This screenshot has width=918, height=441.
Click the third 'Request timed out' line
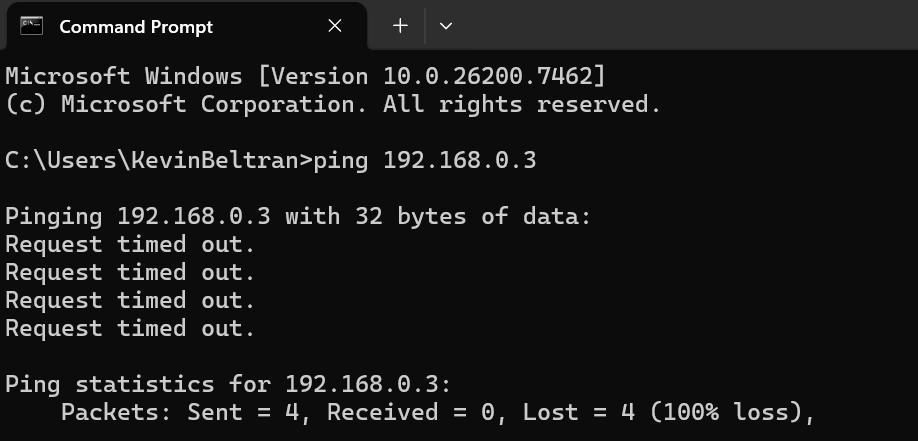(130, 300)
